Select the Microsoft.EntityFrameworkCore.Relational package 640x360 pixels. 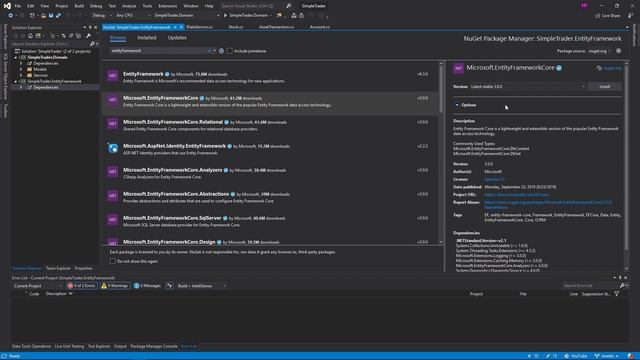[271, 126]
